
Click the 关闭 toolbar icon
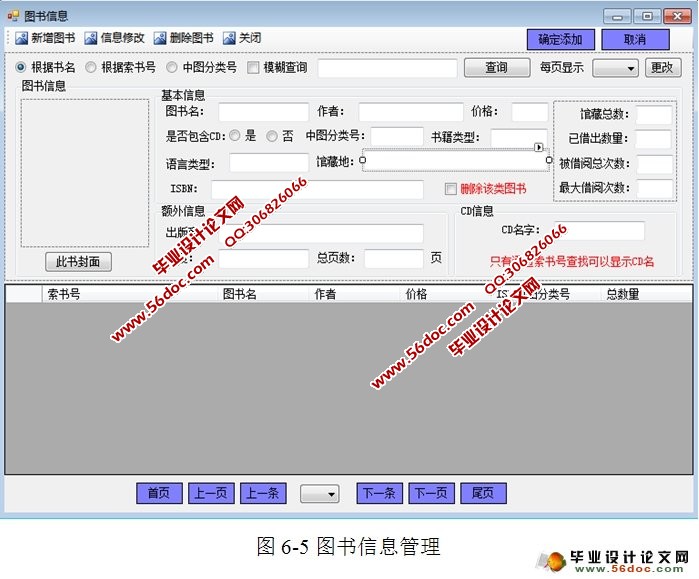[229, 38]
